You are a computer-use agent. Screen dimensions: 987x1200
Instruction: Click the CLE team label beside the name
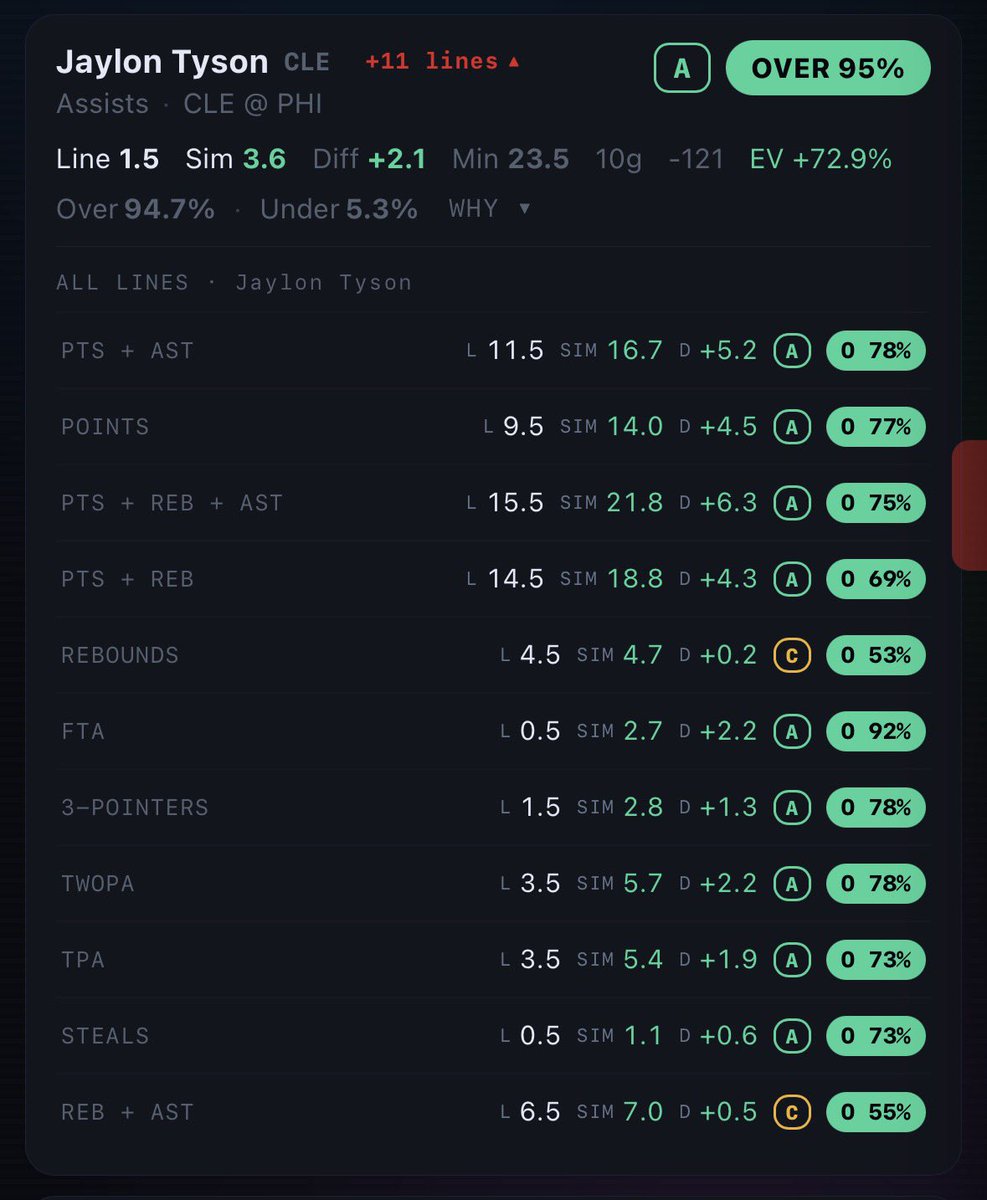(x=307, y=62)
